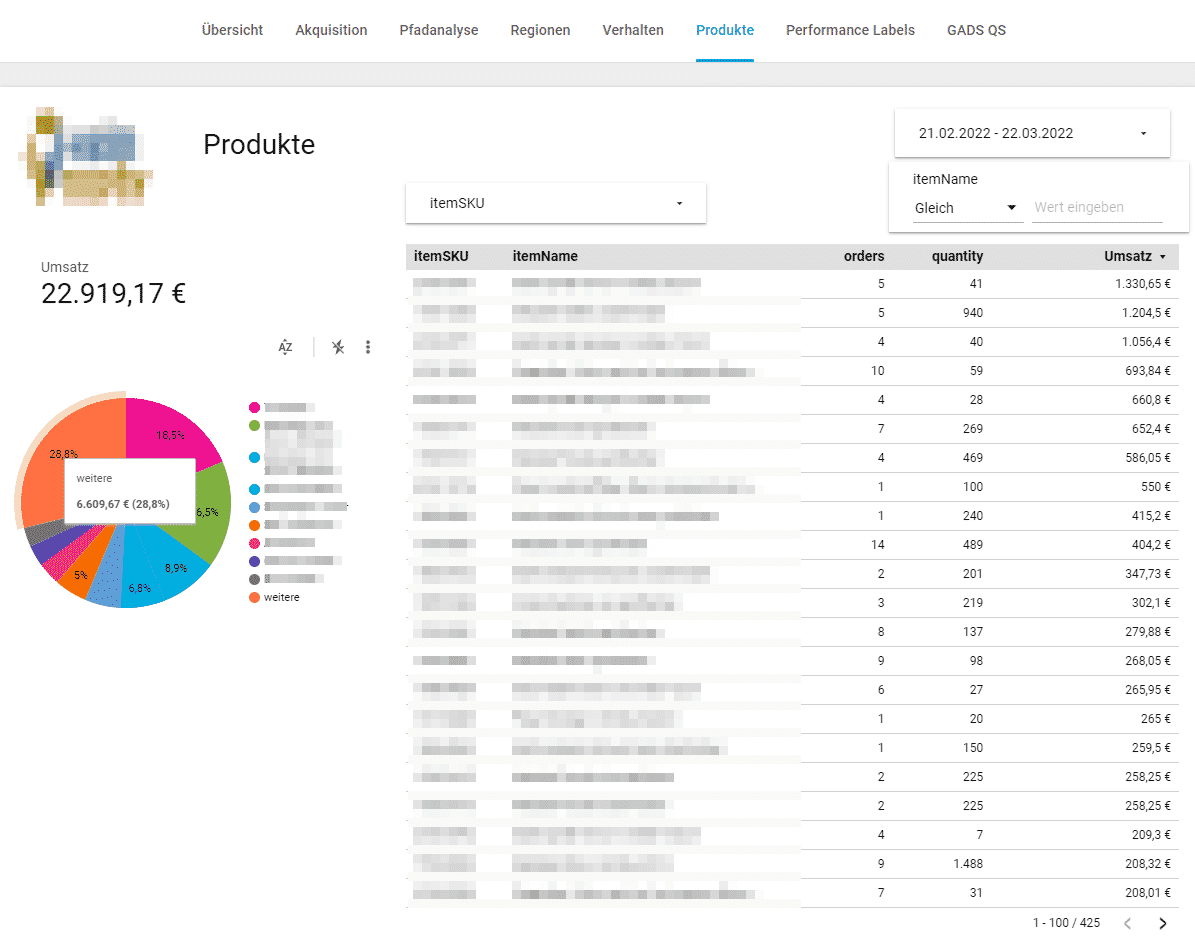The width and height of the screenshot is (1195, 949).
Task: Go to the Verhalten tab
Action: pyautogui.click(x=633, y=30)
